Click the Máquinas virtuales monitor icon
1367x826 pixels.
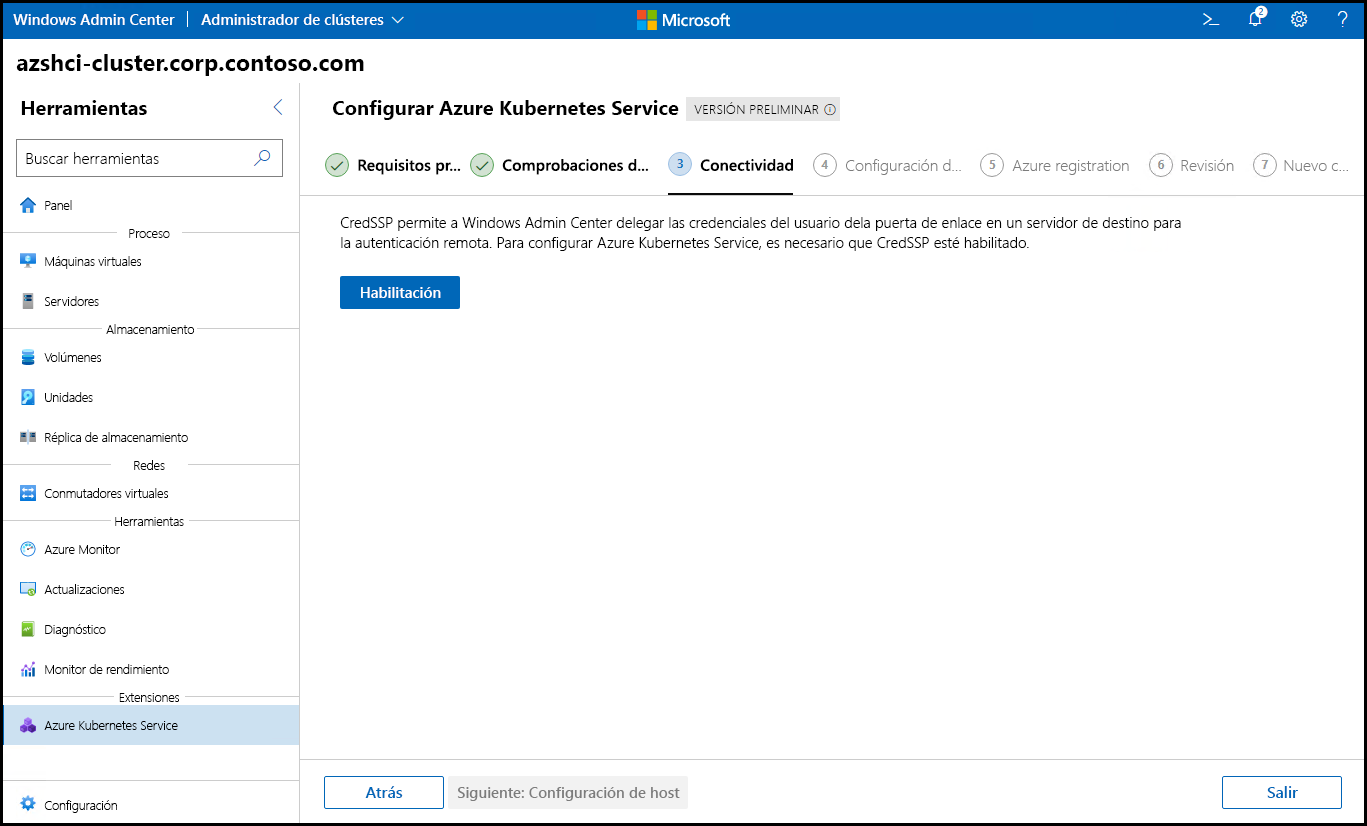coord(28,261)
